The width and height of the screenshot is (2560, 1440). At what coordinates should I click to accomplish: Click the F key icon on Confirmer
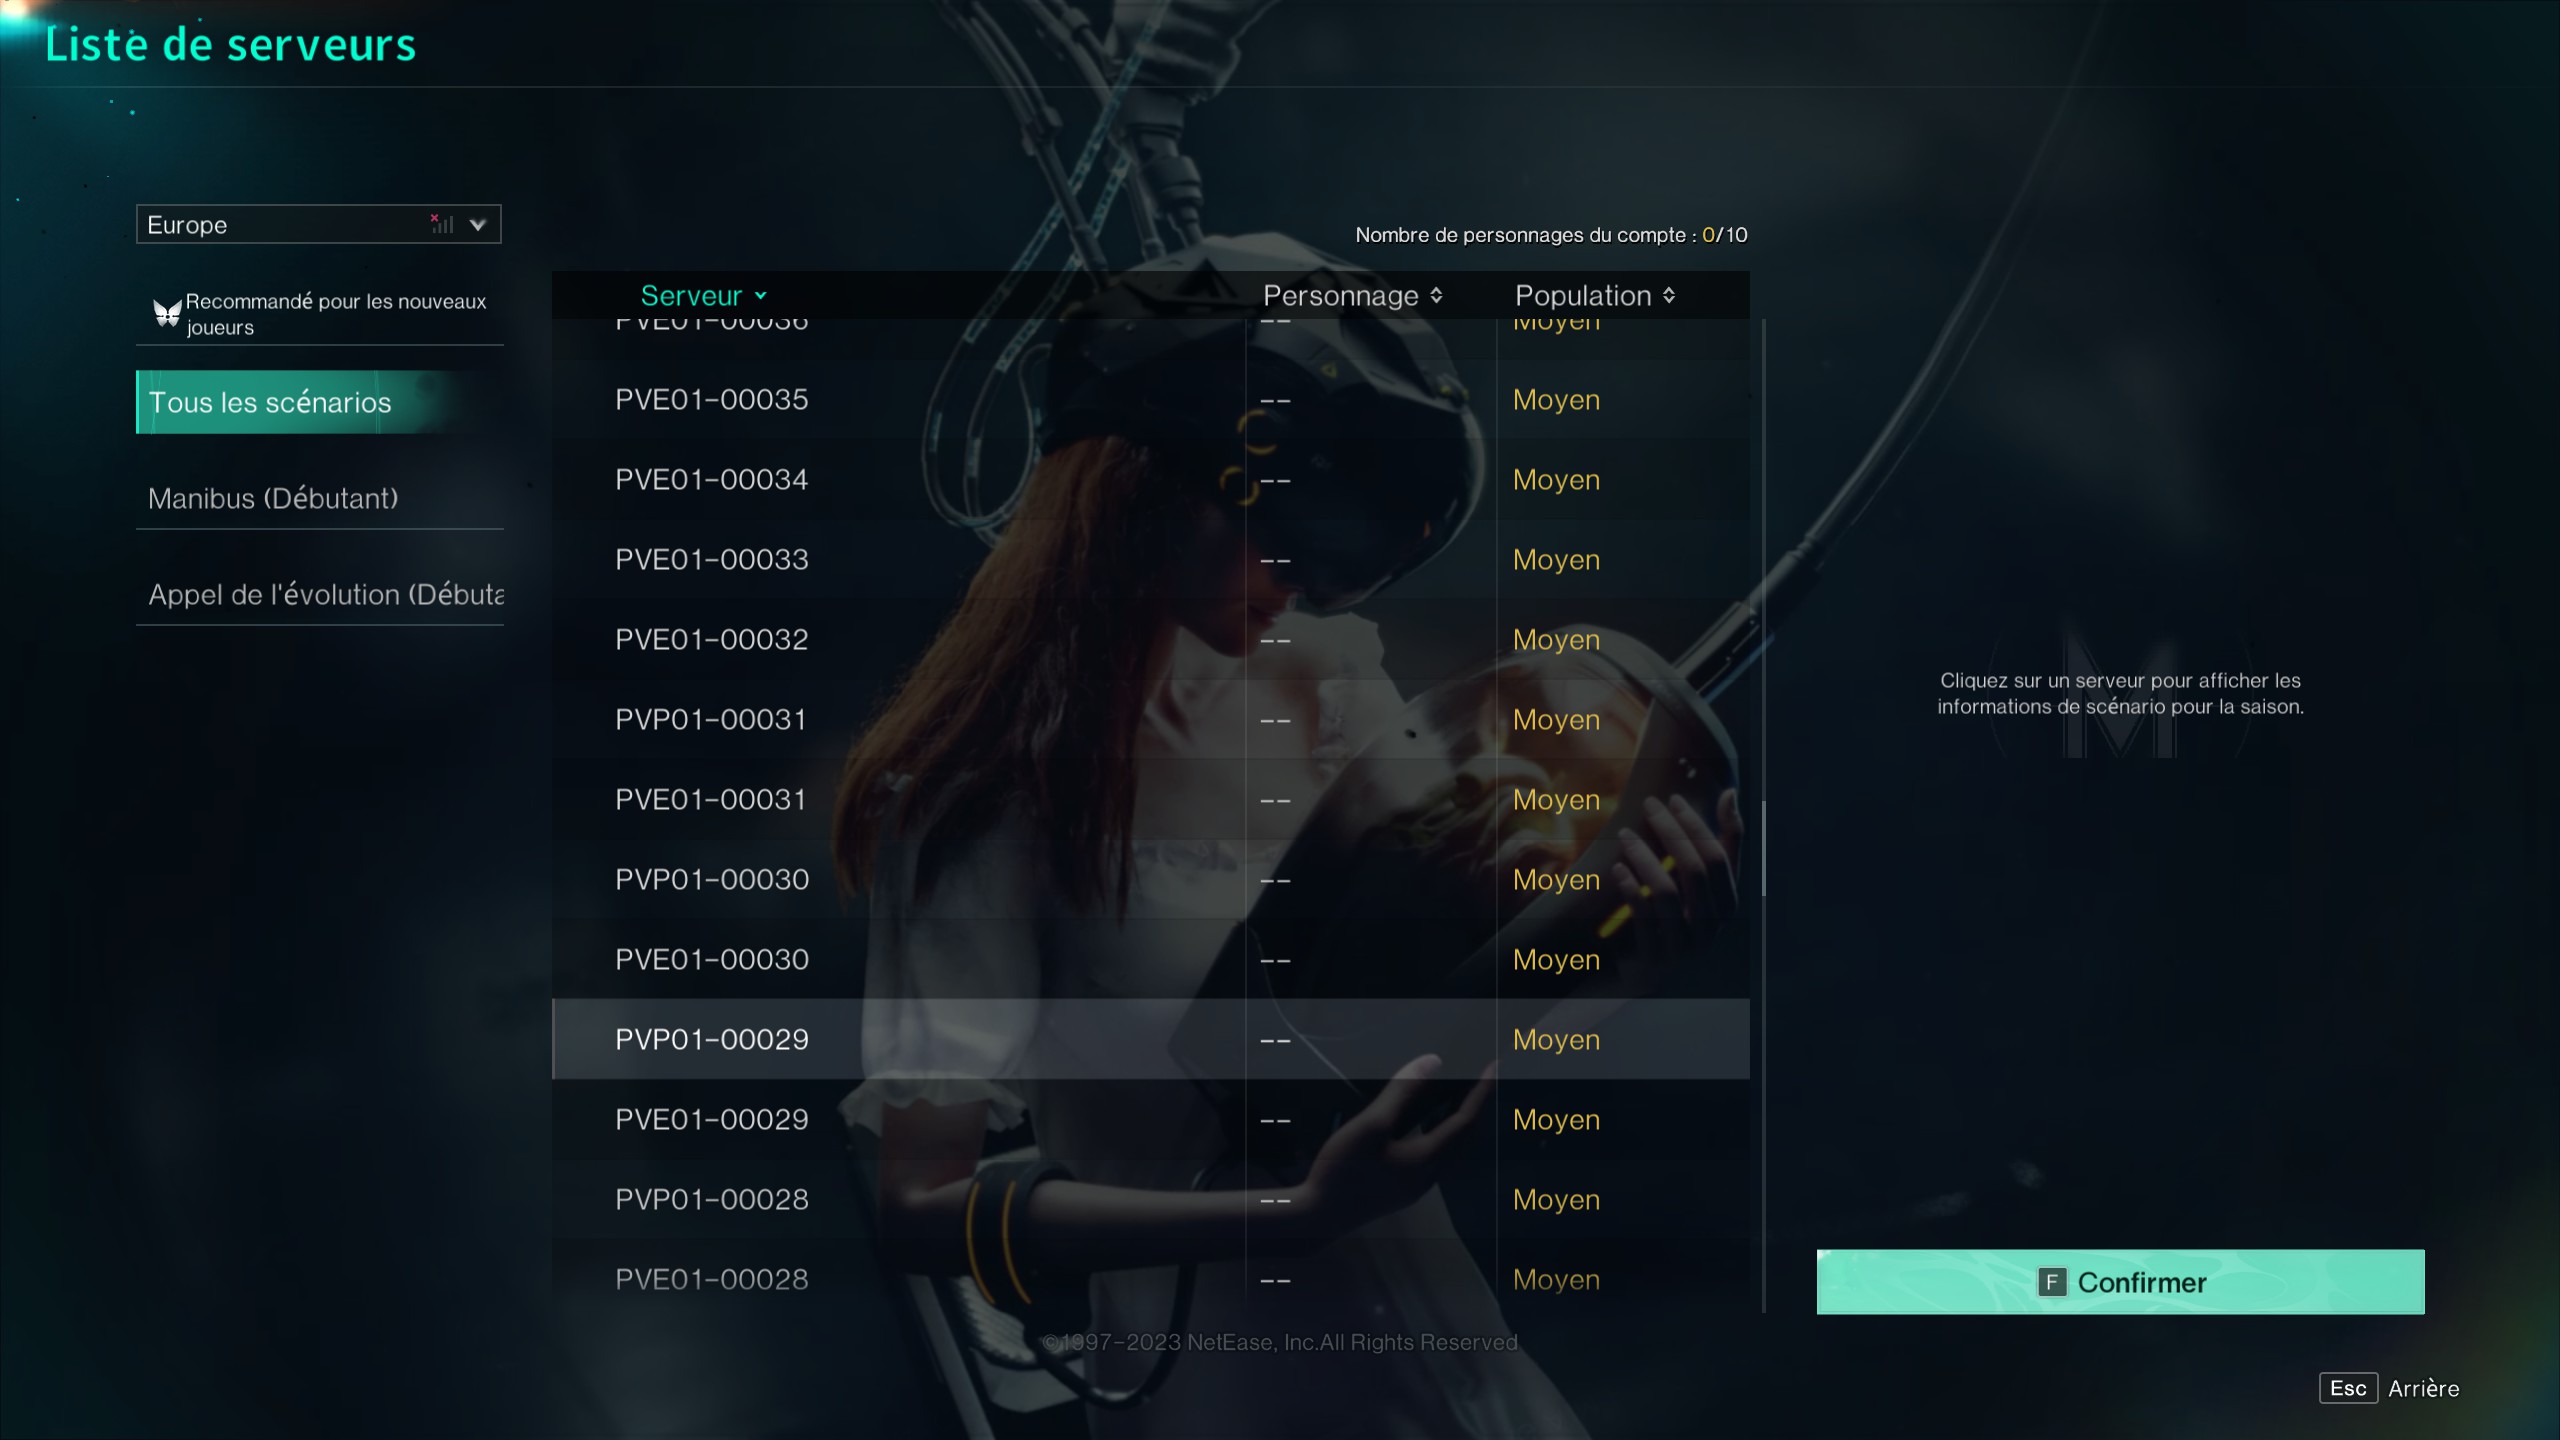2051,1282
